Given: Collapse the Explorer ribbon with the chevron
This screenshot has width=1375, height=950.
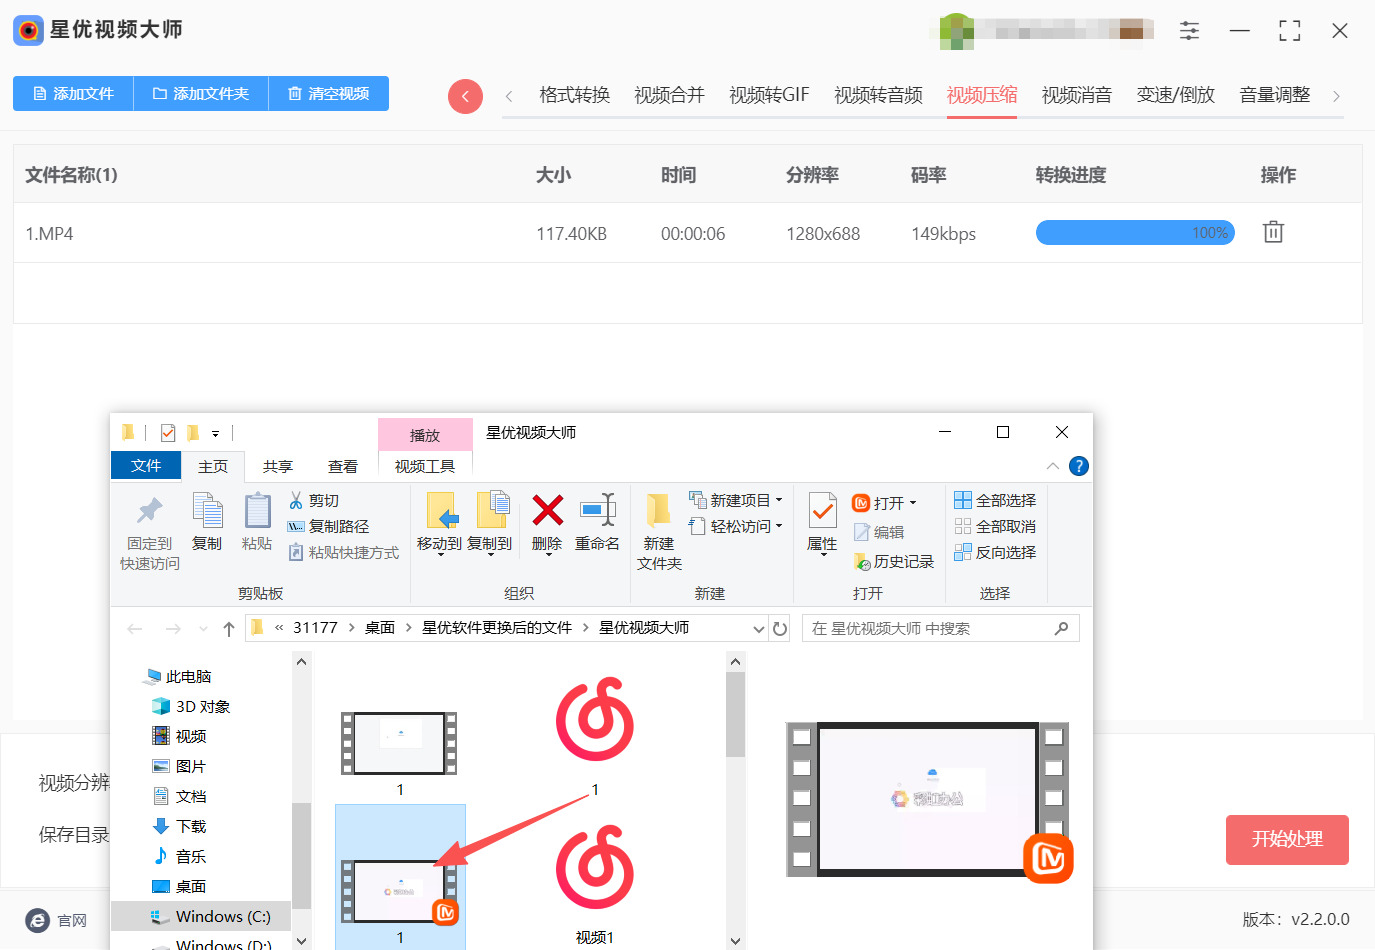Looking at the screenshot, I should click(x=1052, y=465).
